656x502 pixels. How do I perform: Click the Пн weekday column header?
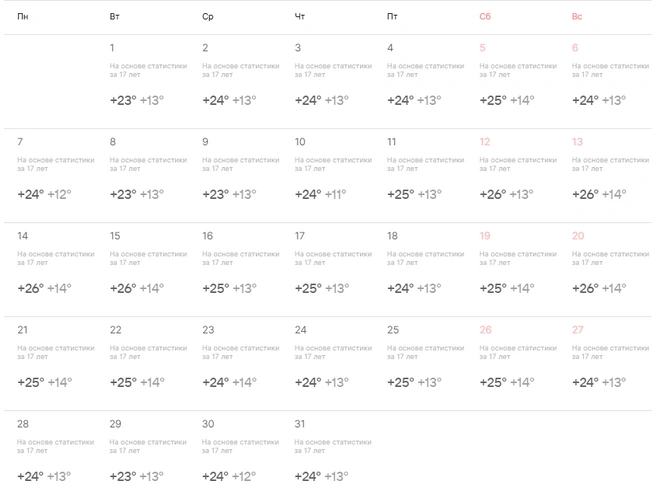click(x=23, y=17)
